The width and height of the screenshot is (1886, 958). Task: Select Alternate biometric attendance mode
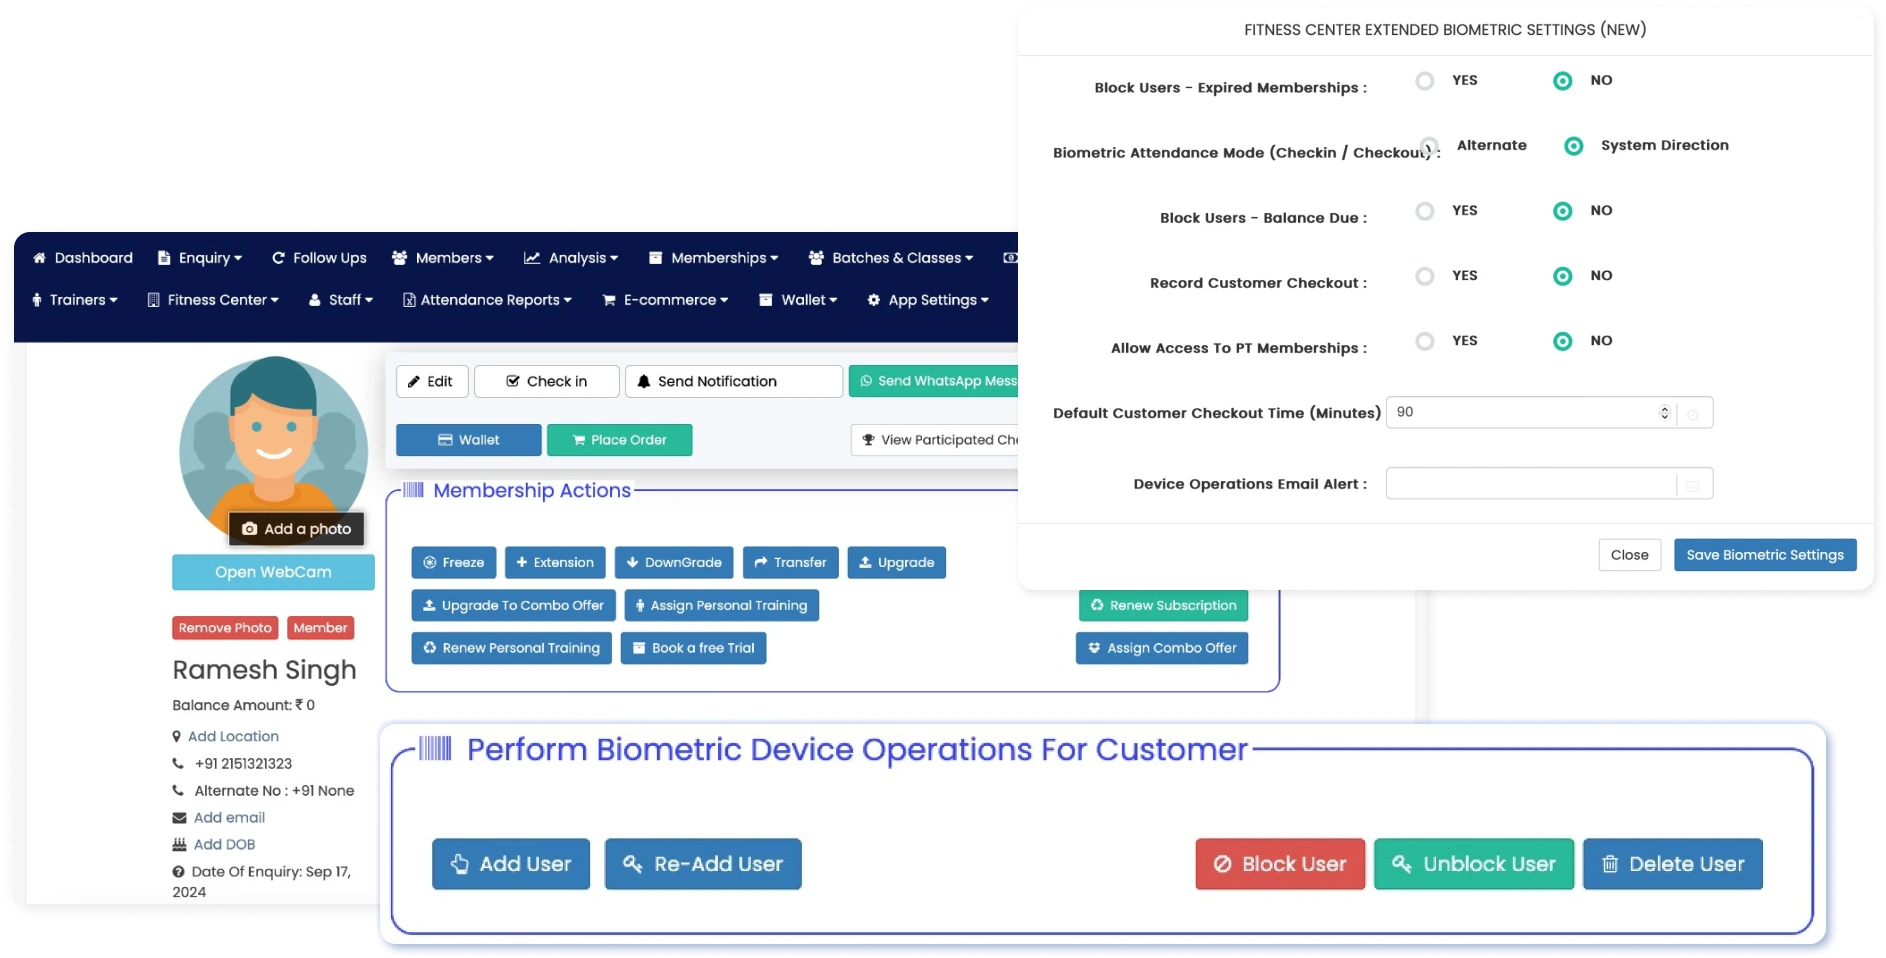point(1430,146)
